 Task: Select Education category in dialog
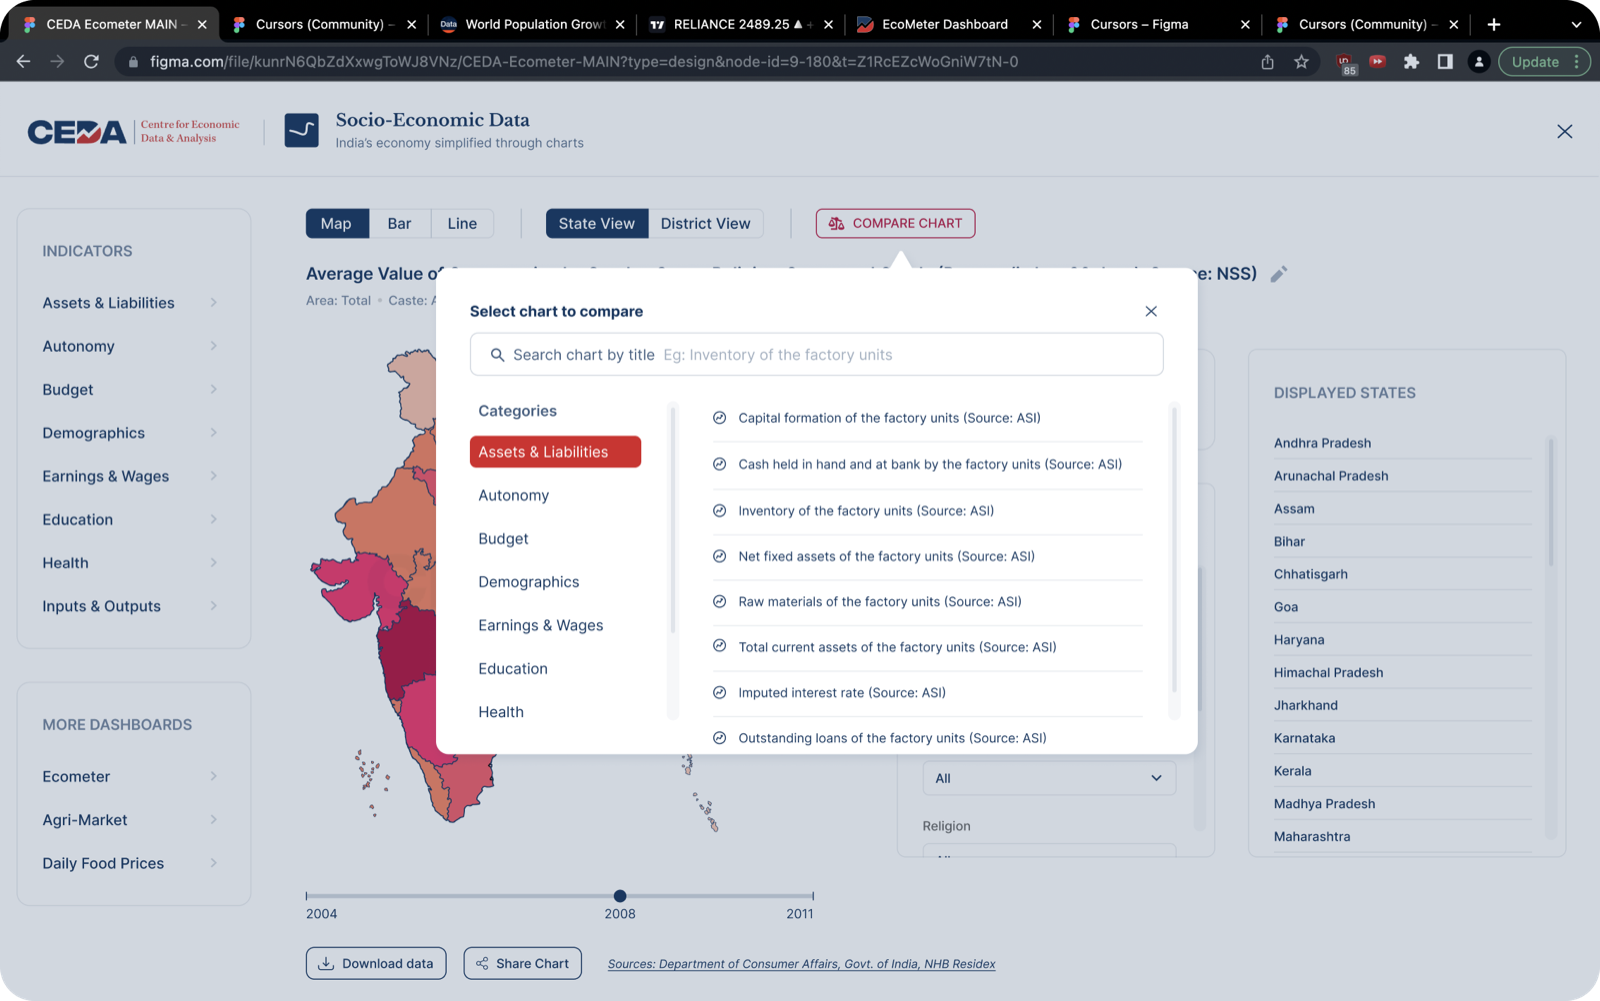pyautogui.click(x=513, y=669)
